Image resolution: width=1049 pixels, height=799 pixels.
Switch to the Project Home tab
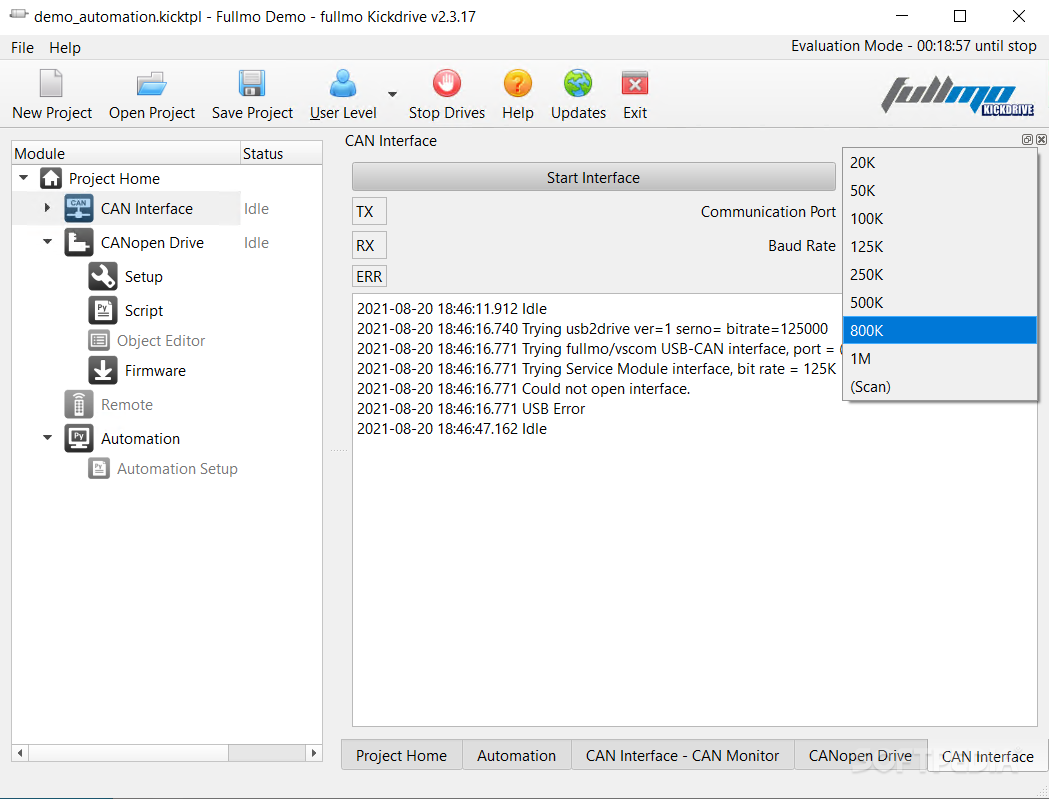click(x=401, y=756)
